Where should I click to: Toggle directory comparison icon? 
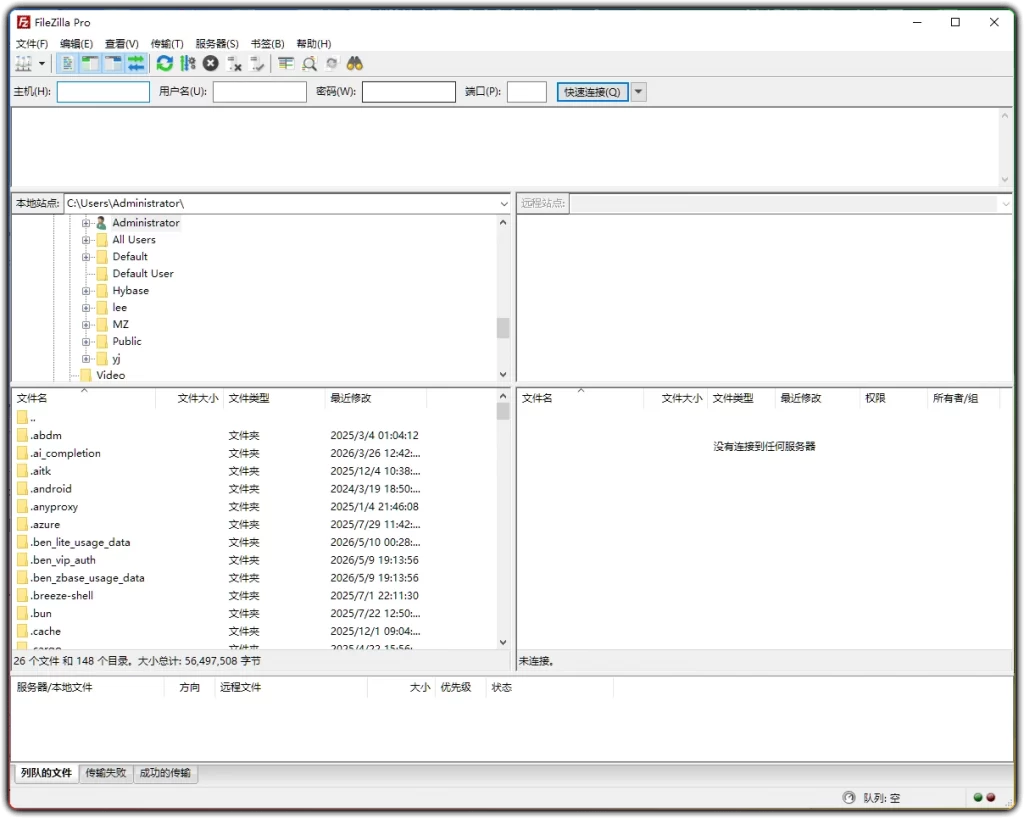point(310,63)
